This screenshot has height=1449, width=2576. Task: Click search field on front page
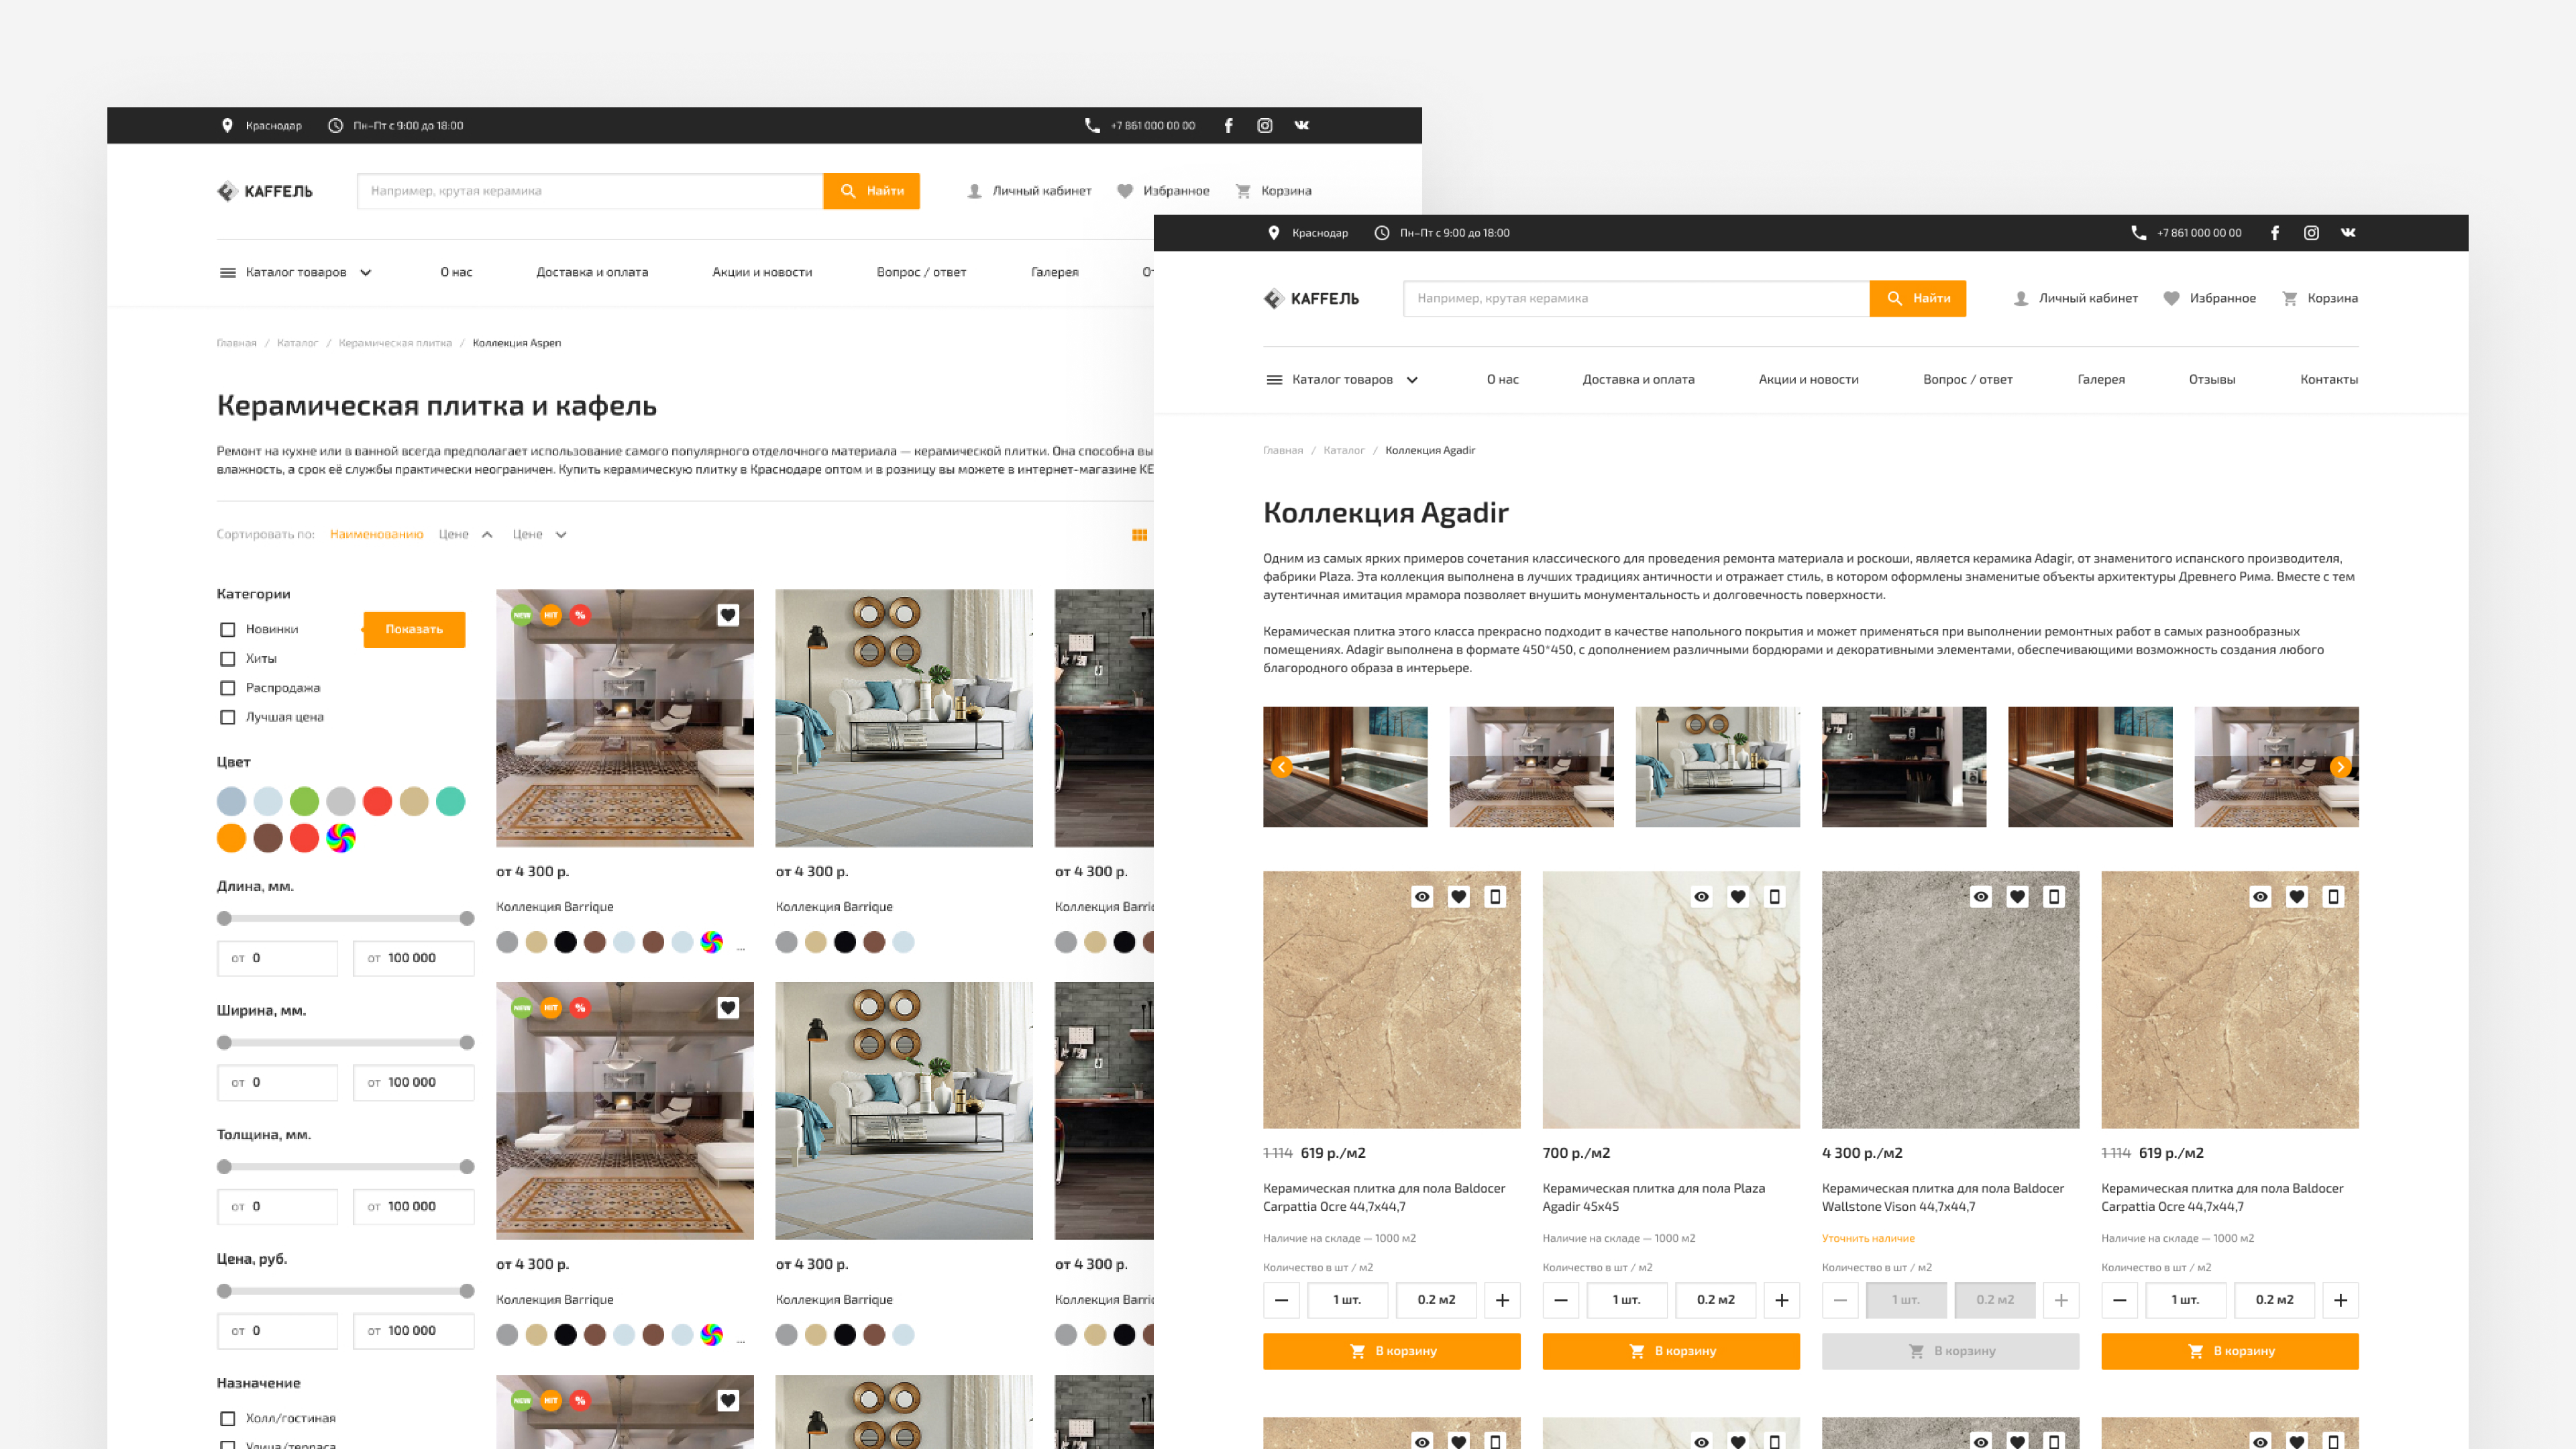[x=1636, y=299]
